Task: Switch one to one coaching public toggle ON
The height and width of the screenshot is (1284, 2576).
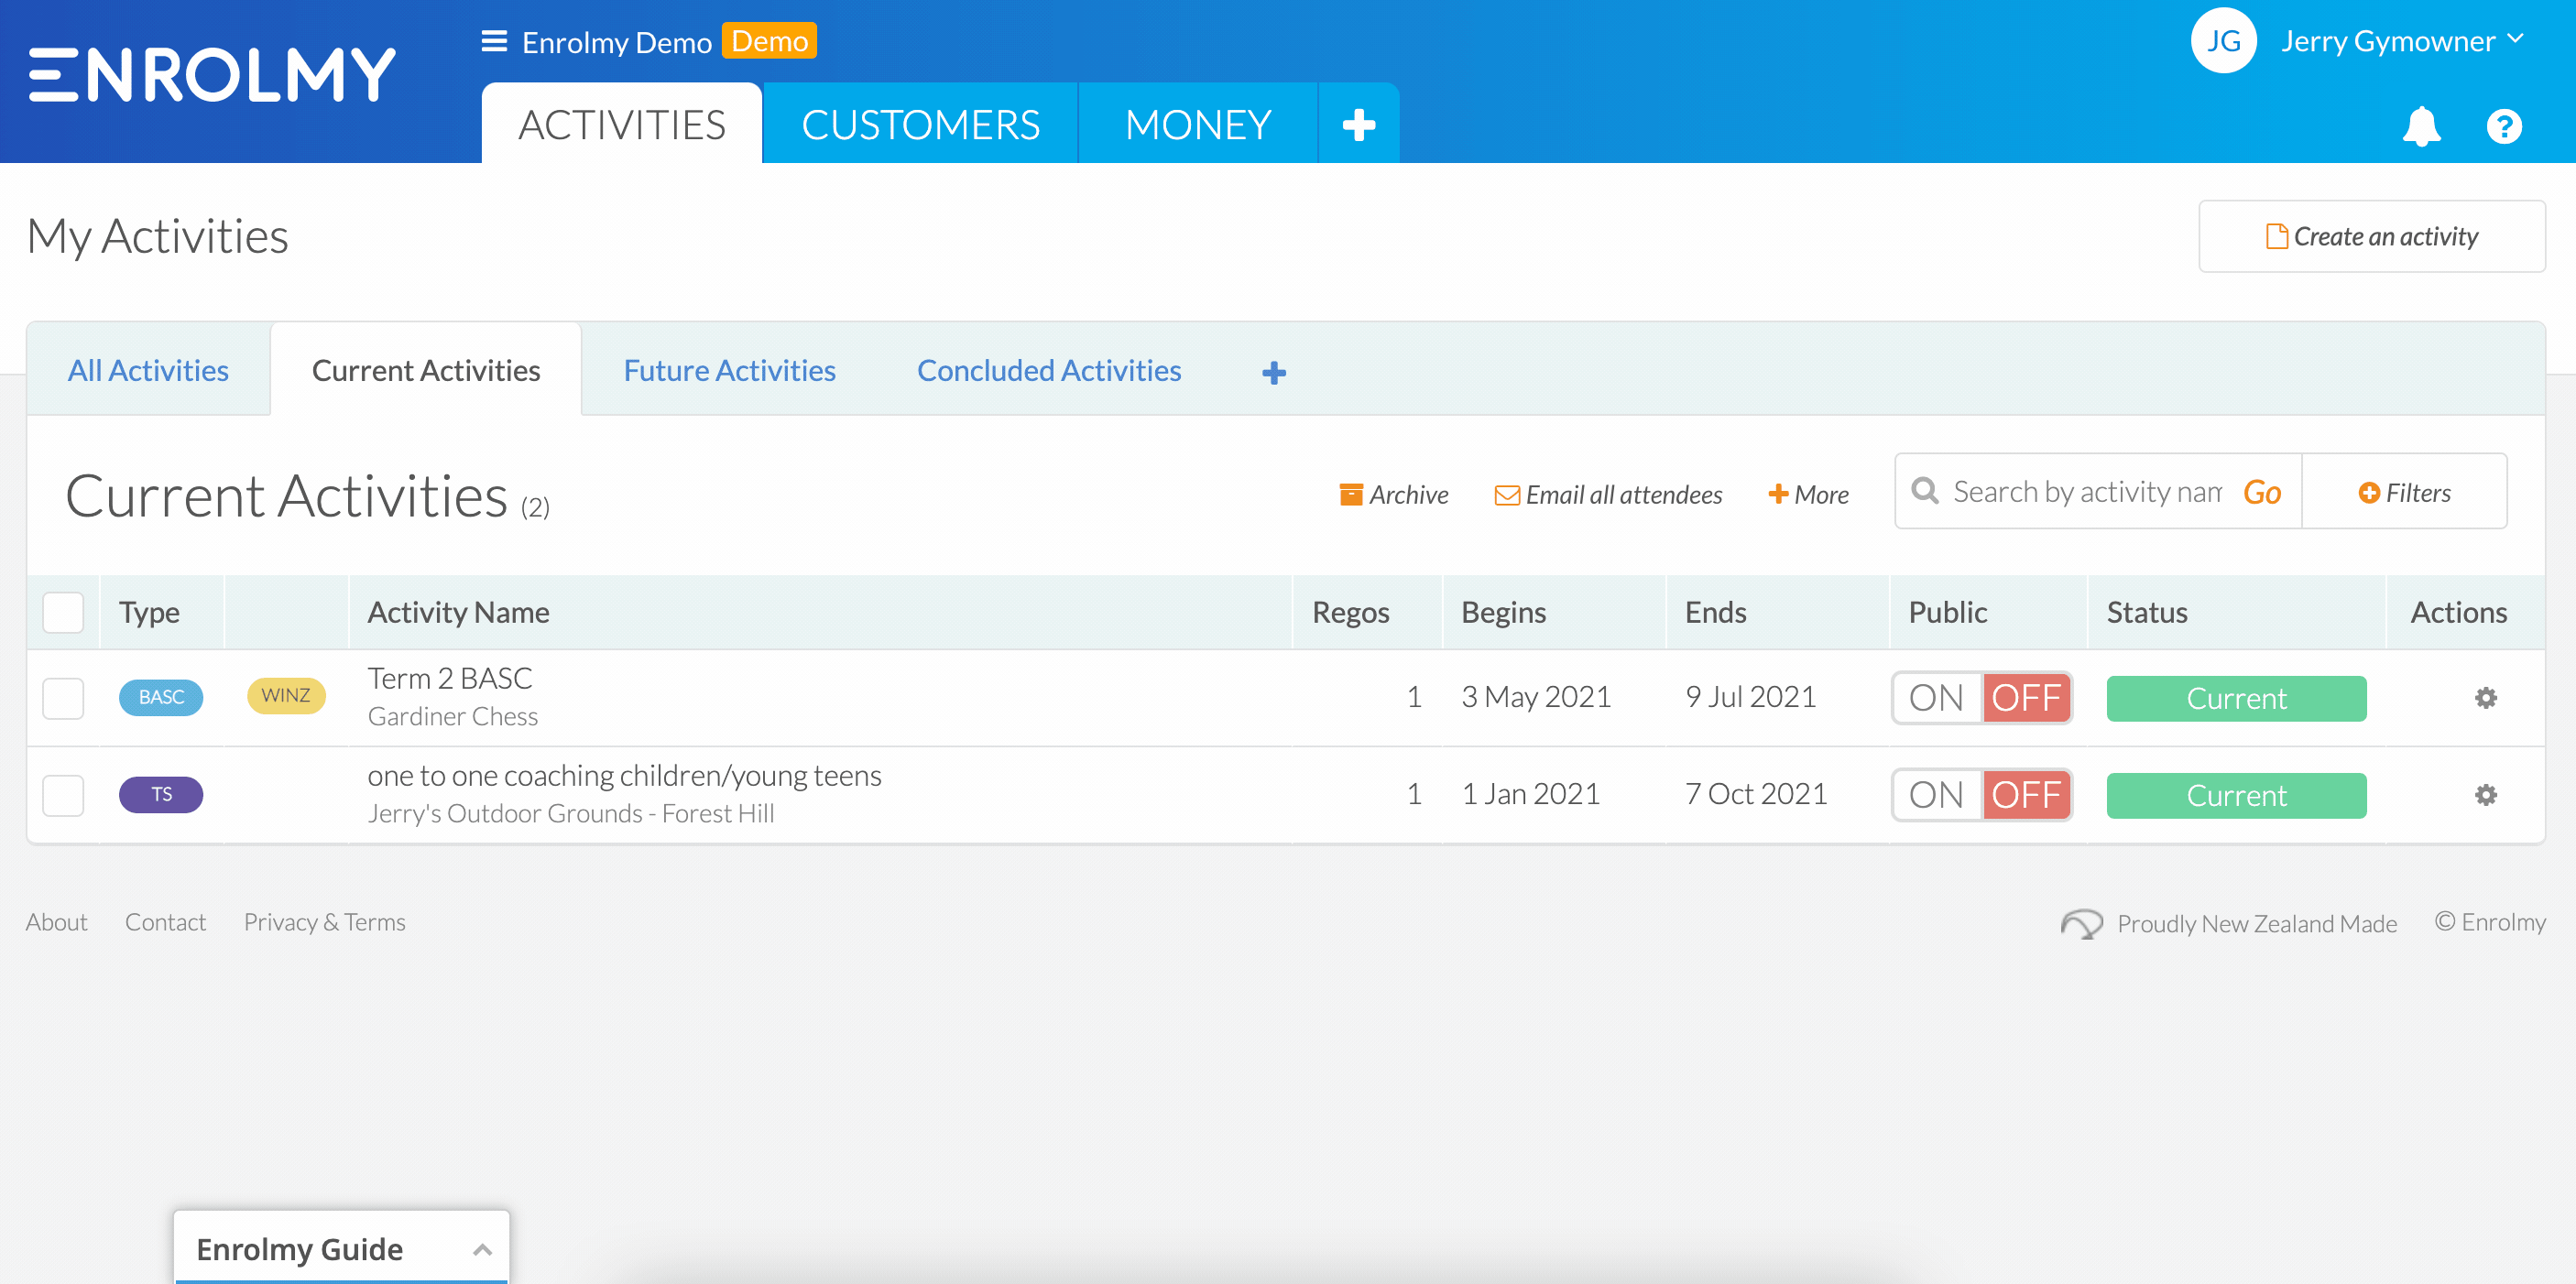Action: click(x=1937, y=794)
